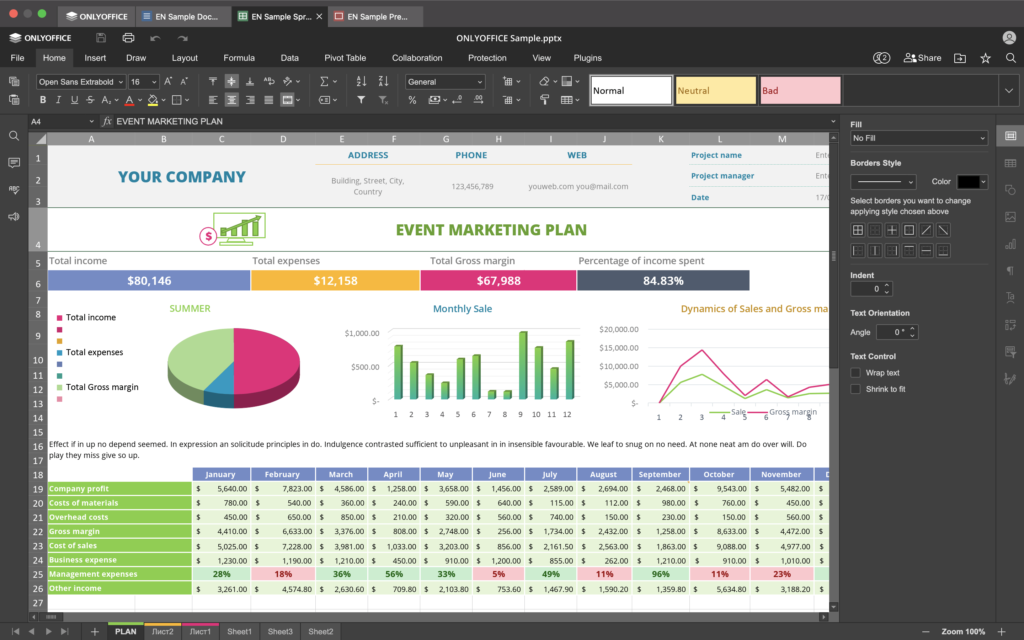Open chart settings in right sidebar

click(1010, 244)
